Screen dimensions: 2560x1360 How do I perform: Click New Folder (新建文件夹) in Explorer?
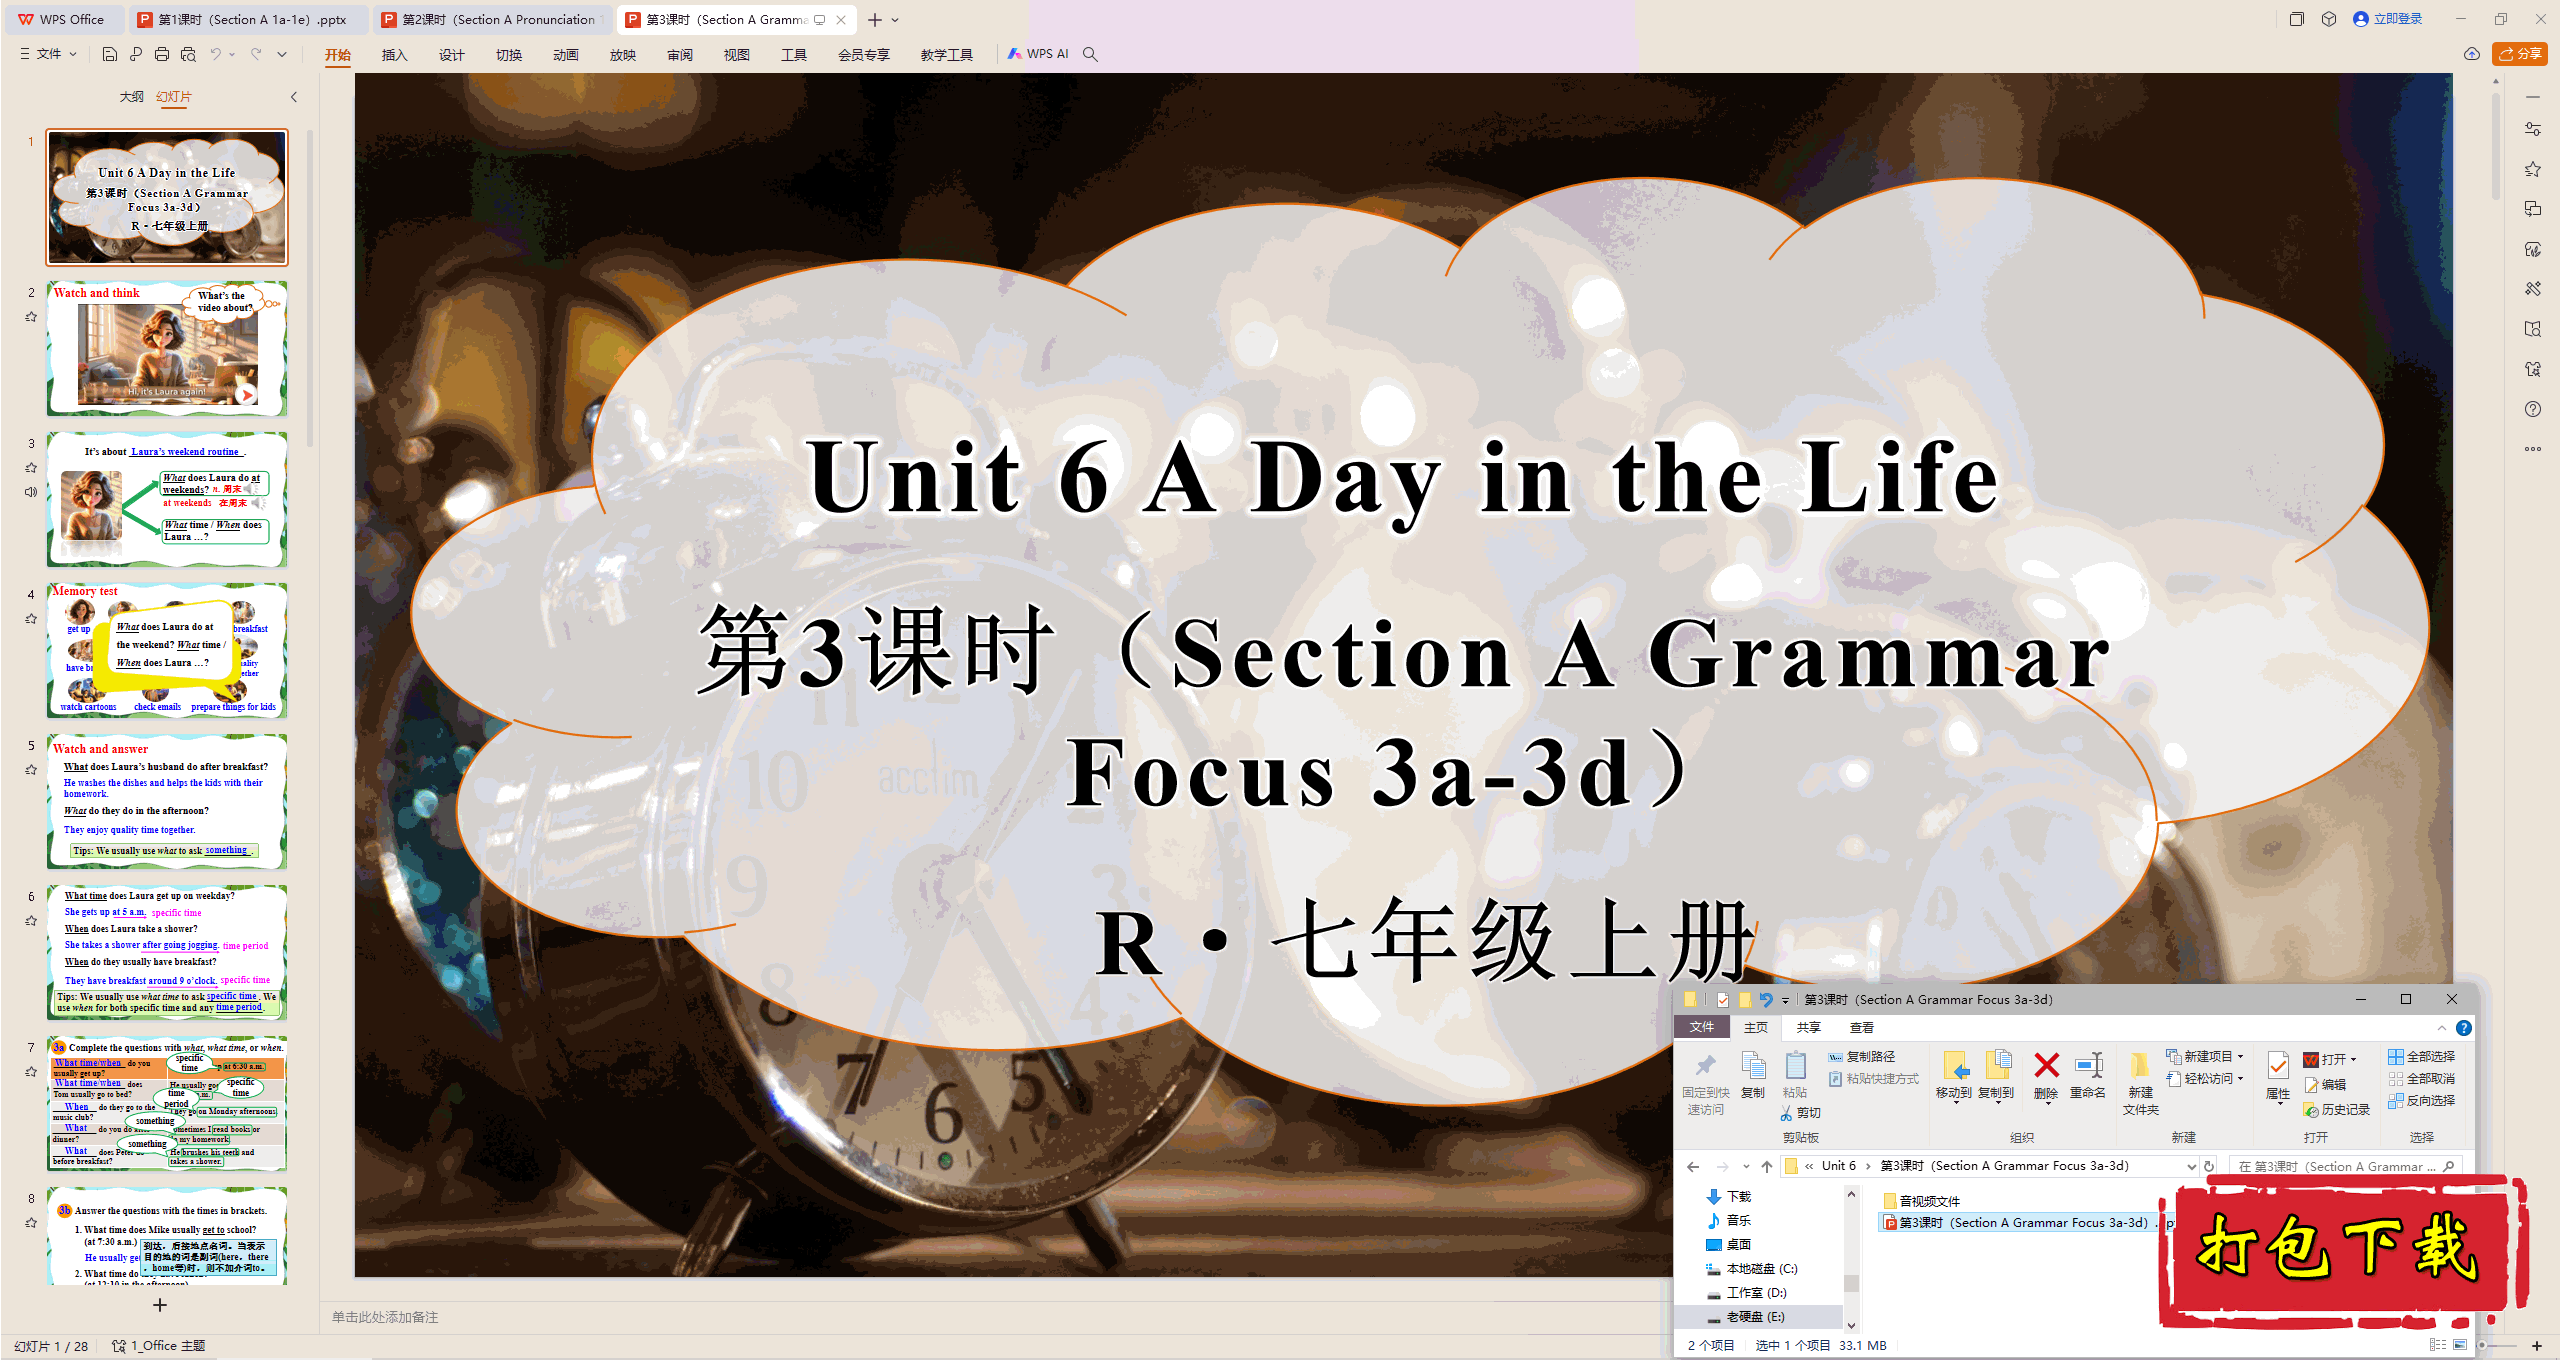click(2141, 1084)
